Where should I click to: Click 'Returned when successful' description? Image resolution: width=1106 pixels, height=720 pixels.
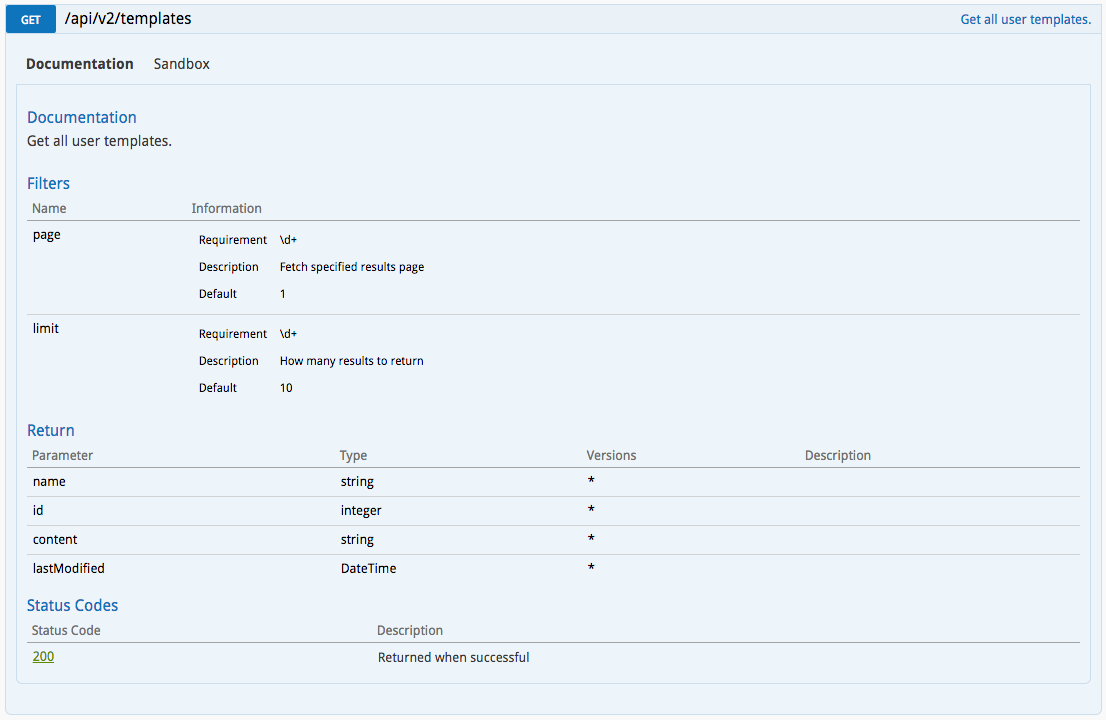(x=454, y=657)
